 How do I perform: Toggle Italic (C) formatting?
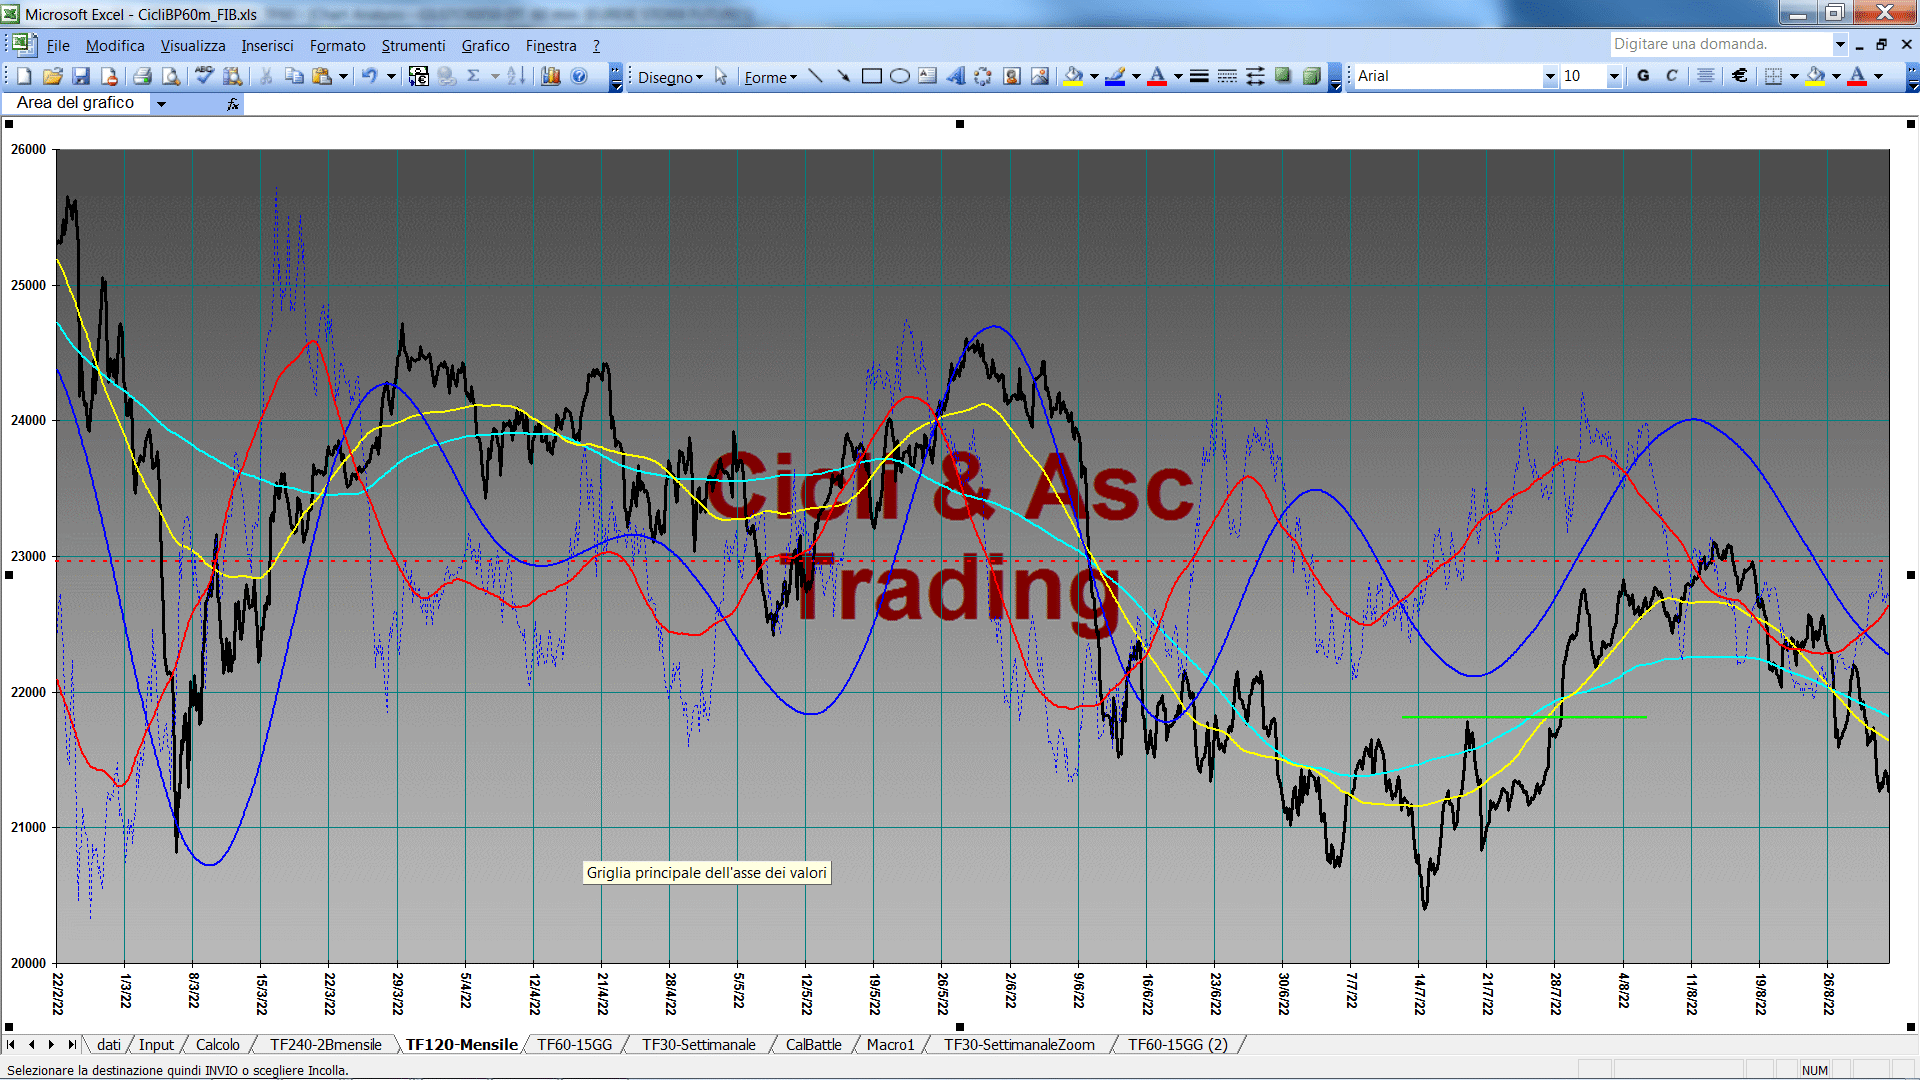1671,76
